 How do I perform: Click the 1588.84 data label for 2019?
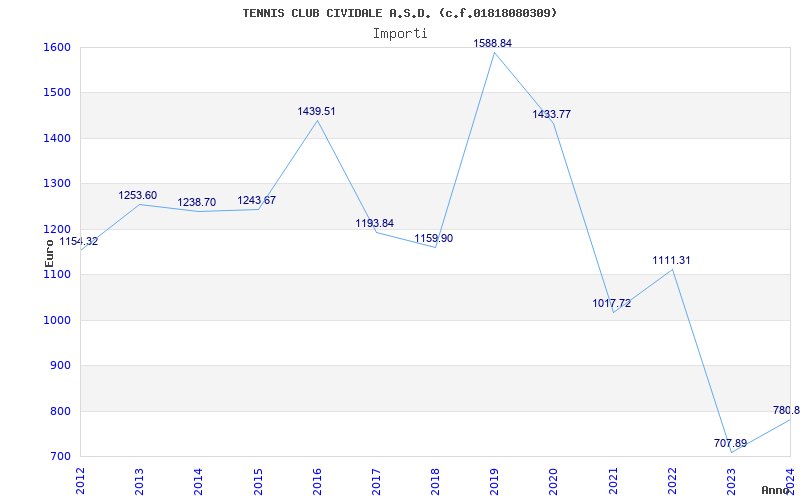pyautogui.click(x=493, y=44)
